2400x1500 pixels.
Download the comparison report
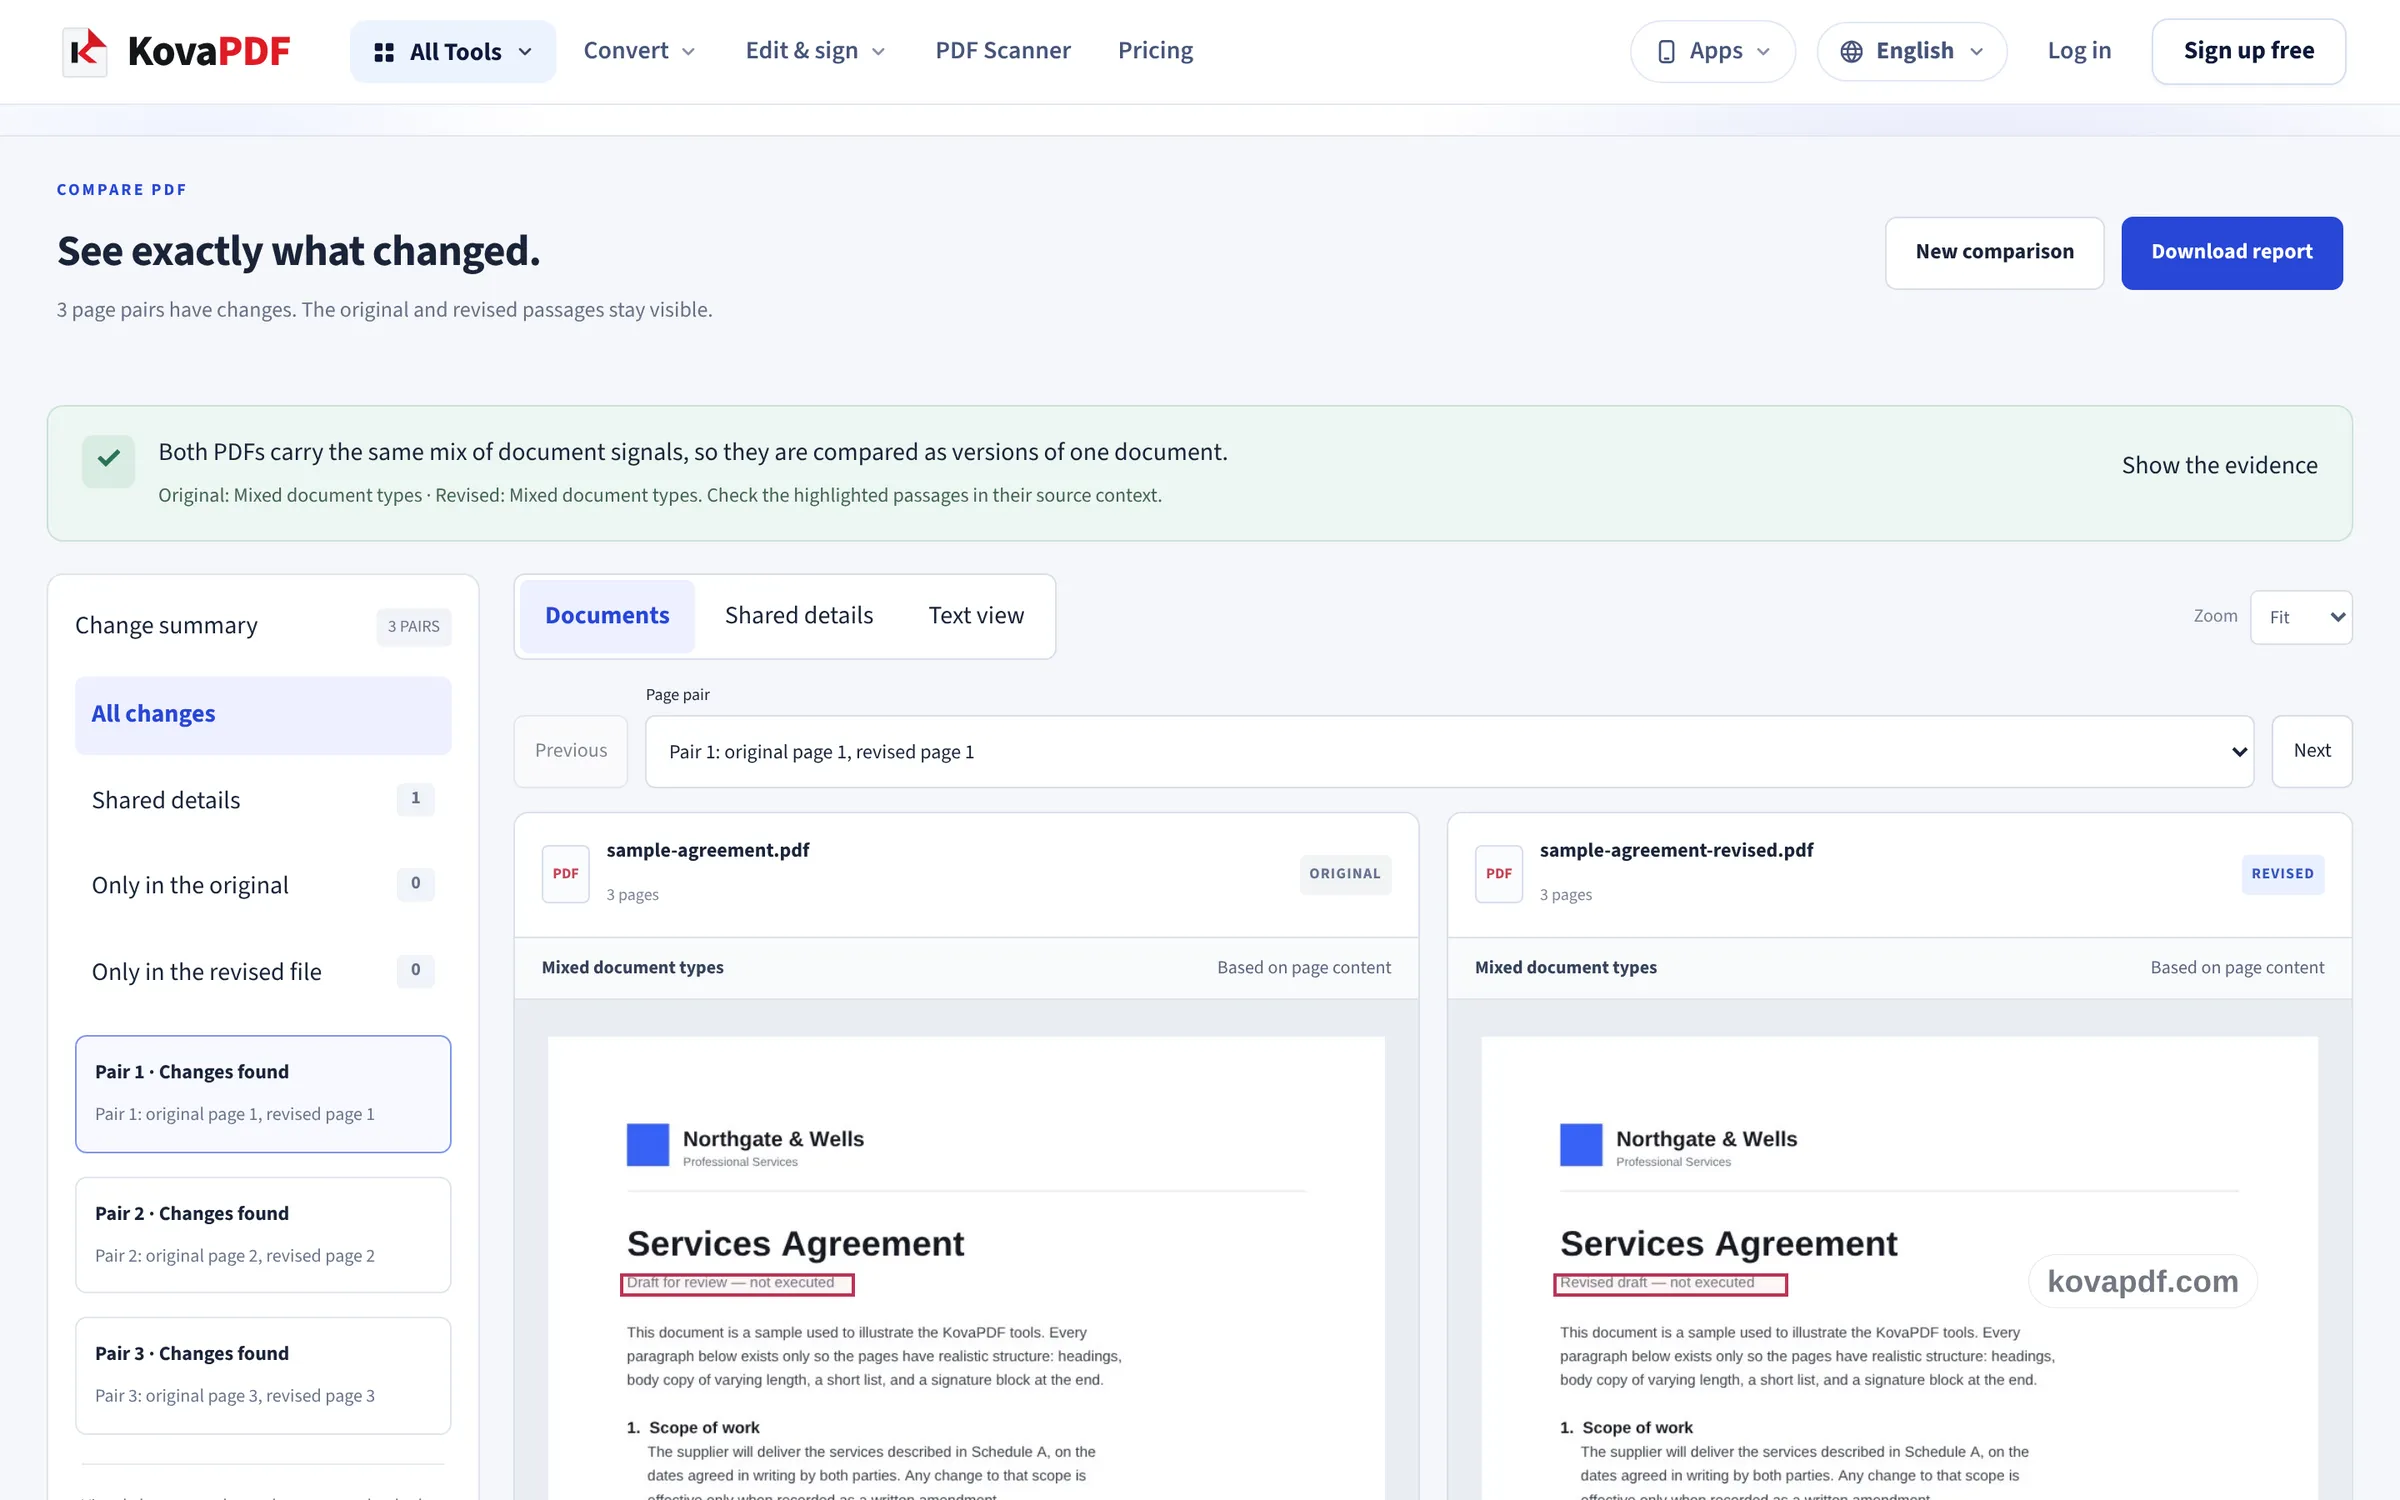click(x=2232, y=253)
